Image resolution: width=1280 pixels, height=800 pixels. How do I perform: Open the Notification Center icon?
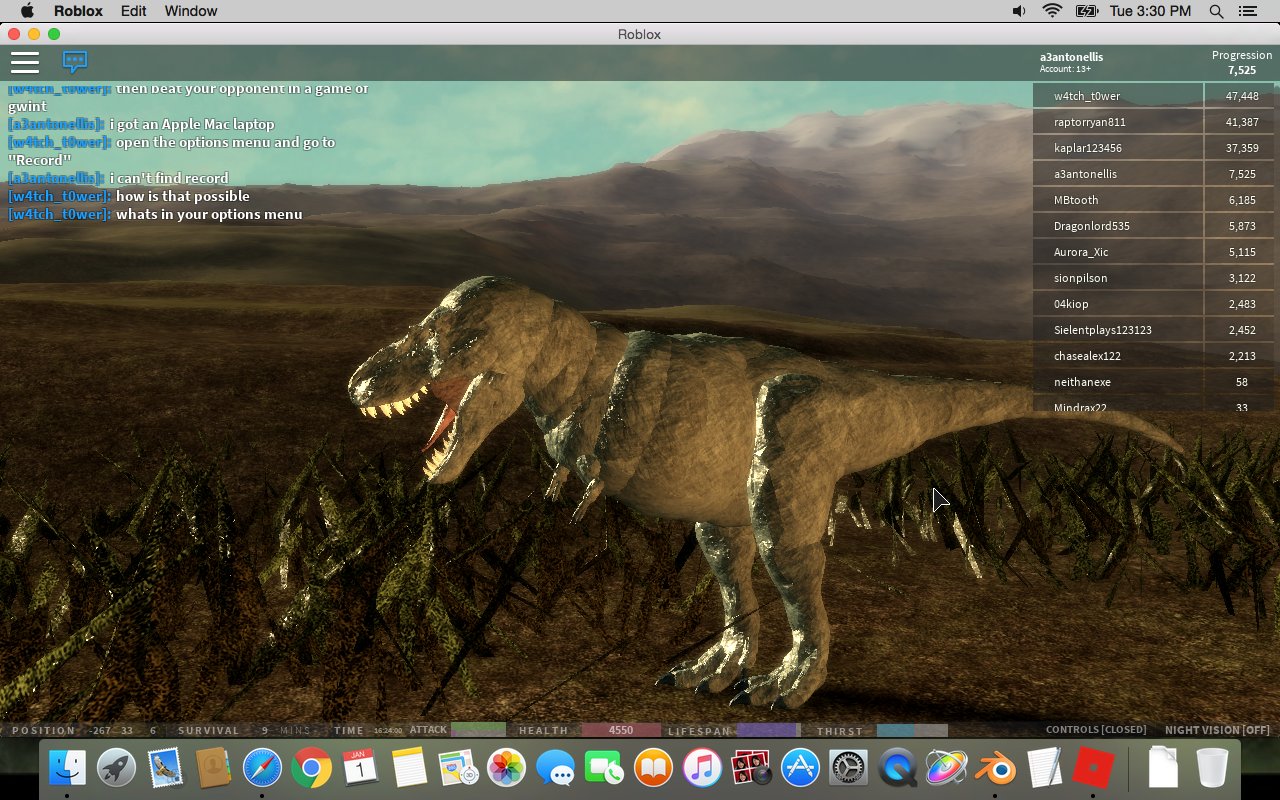[x=1247, y=11]
